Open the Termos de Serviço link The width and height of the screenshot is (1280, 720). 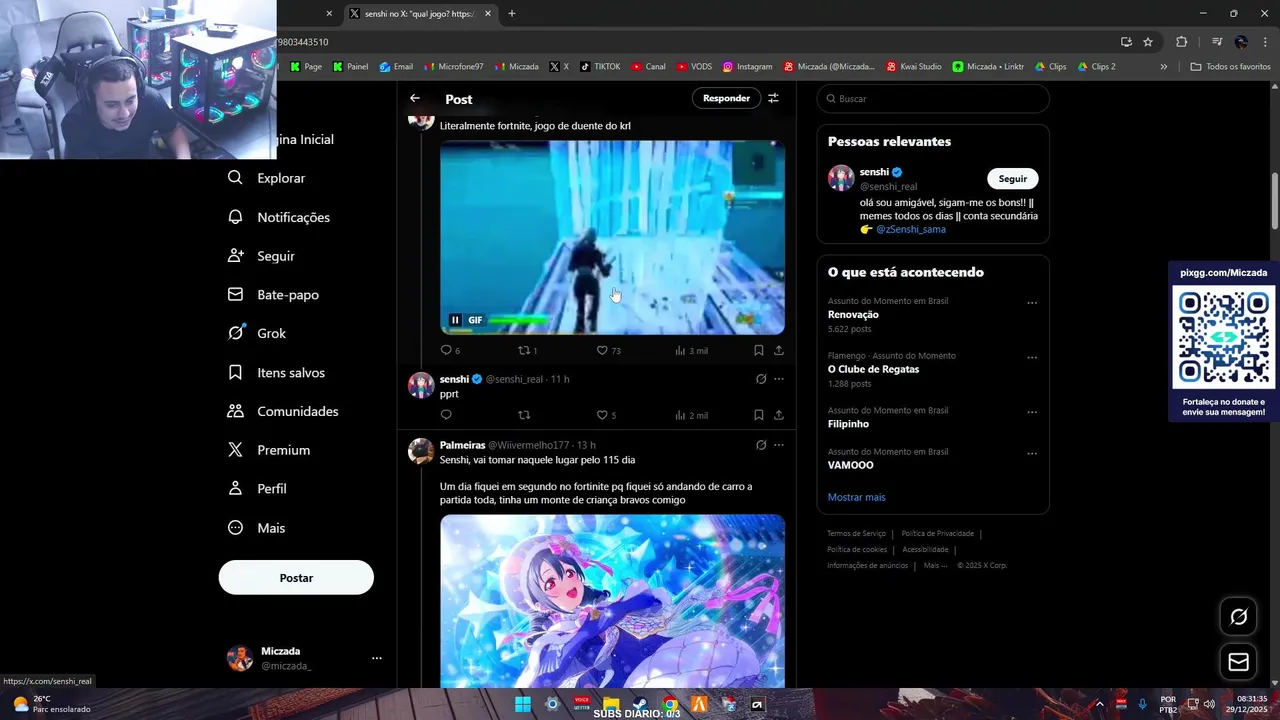[856, 534]
